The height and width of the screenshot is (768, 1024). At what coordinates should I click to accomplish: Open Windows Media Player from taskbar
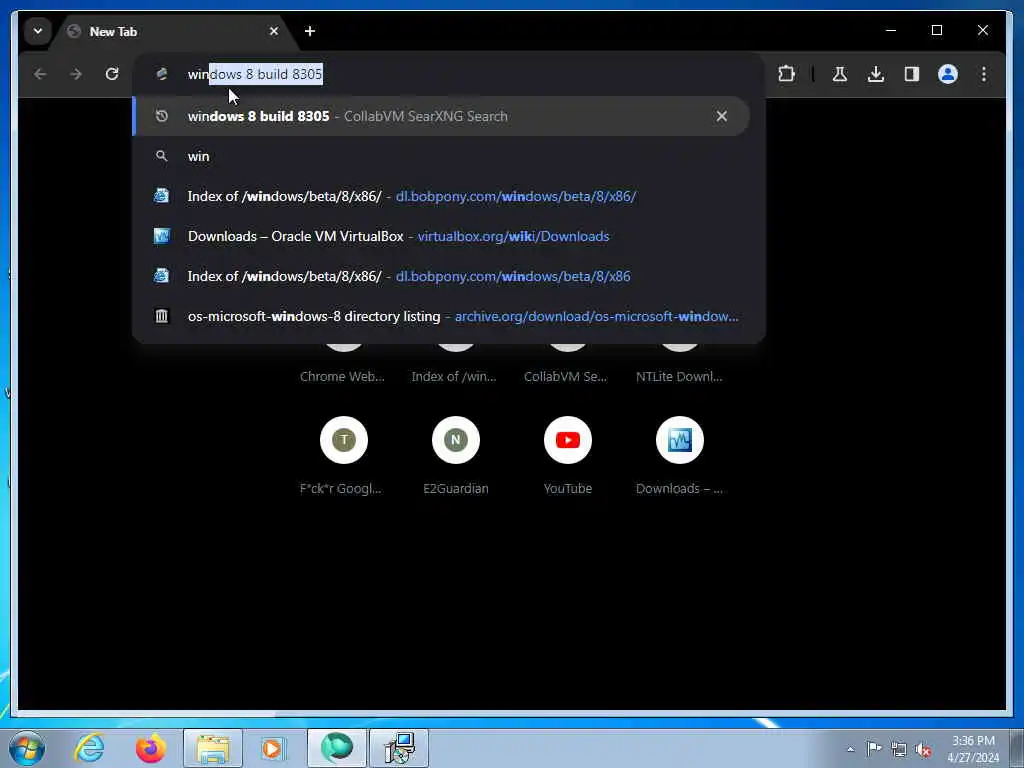(x=274, y=748)
